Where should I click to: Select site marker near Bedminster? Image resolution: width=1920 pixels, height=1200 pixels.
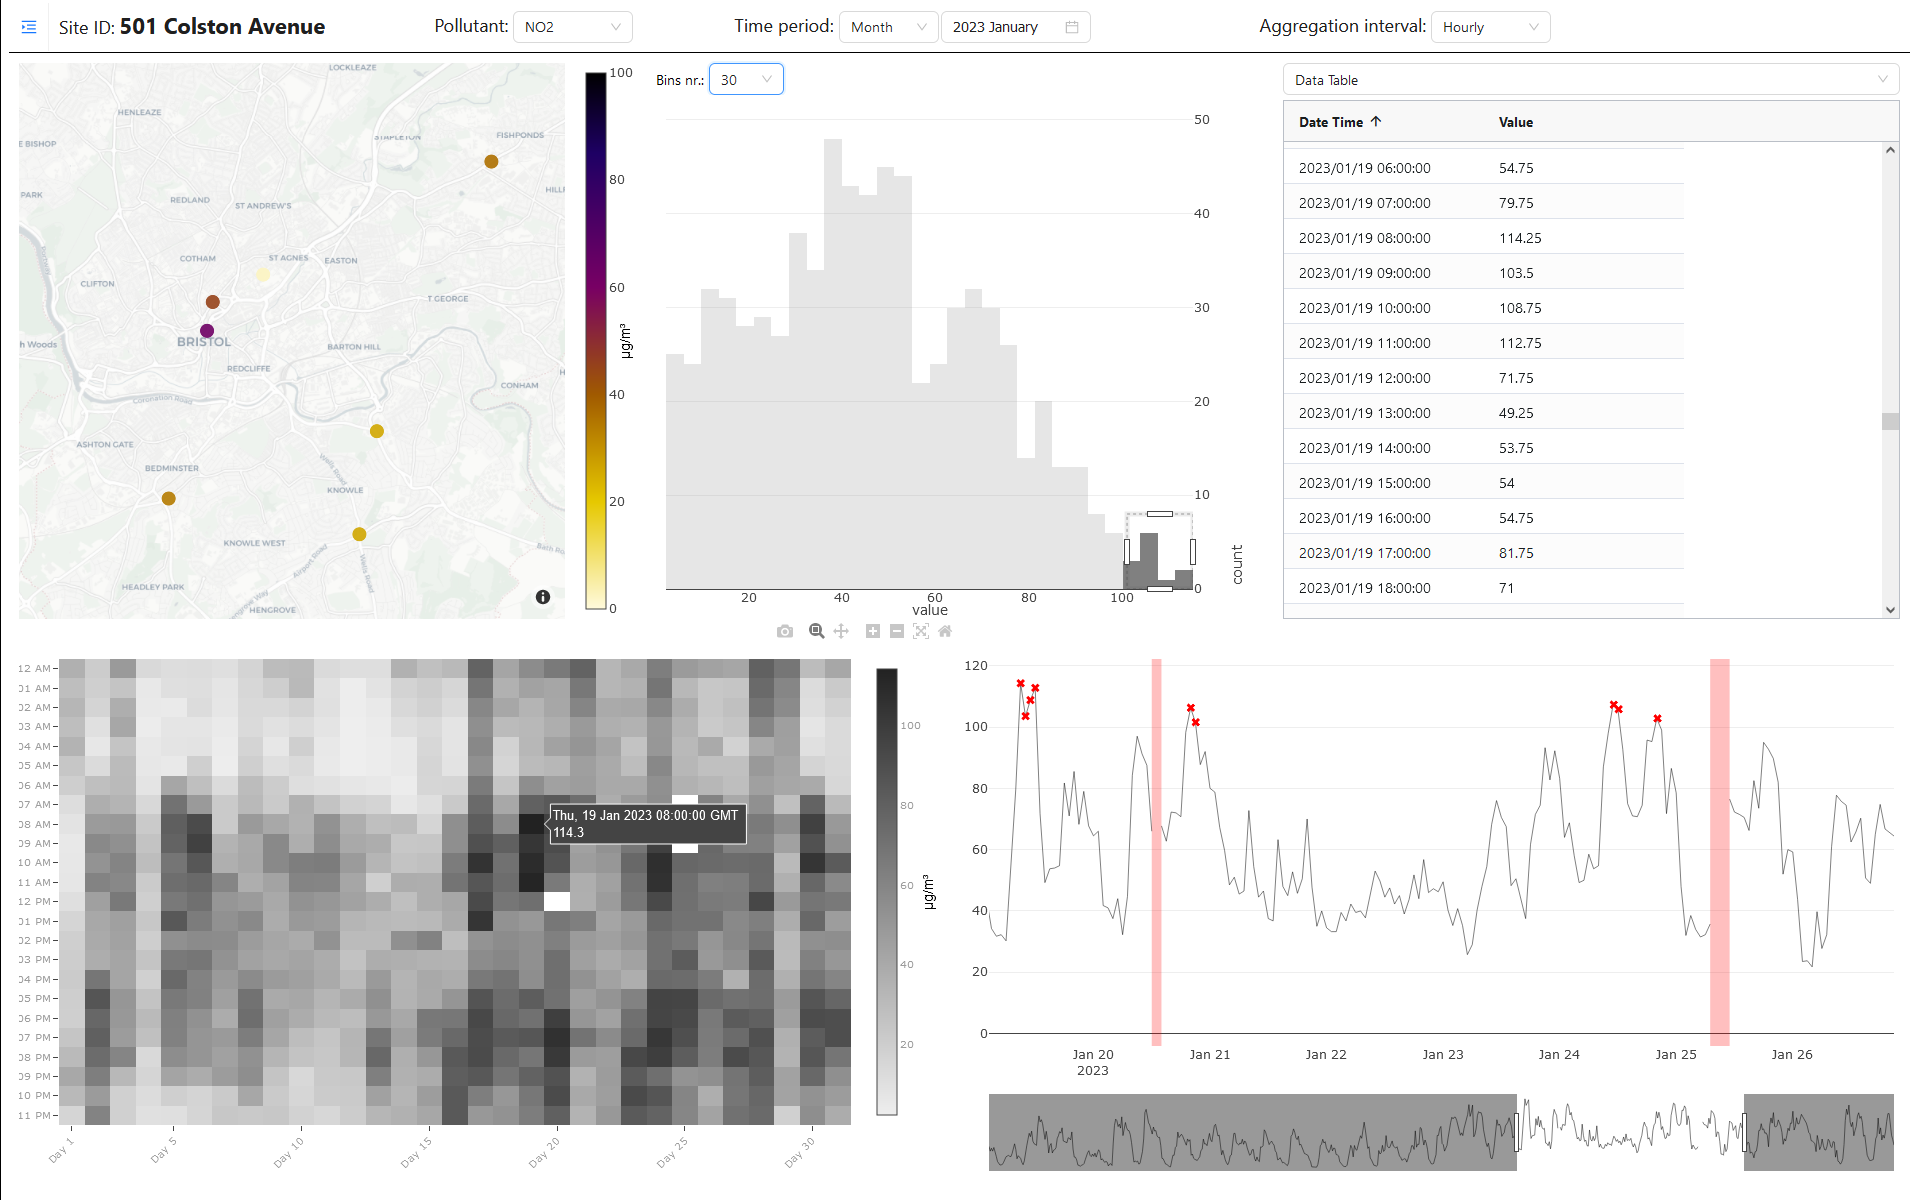pos(169,498)
